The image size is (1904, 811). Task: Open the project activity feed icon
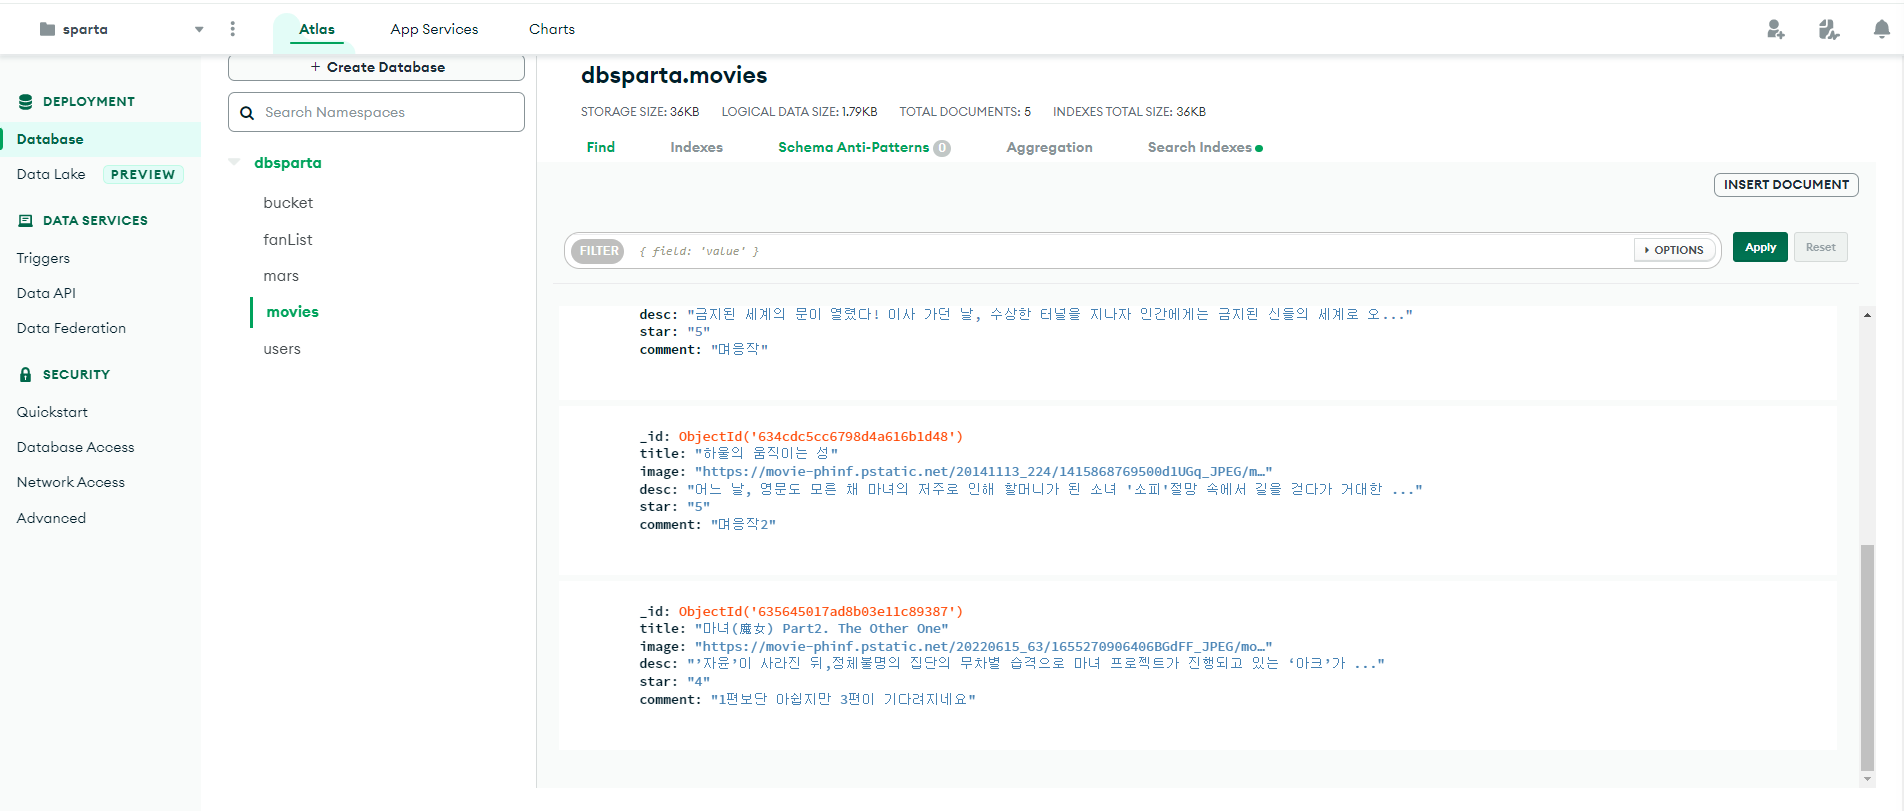coord(1828,29)
